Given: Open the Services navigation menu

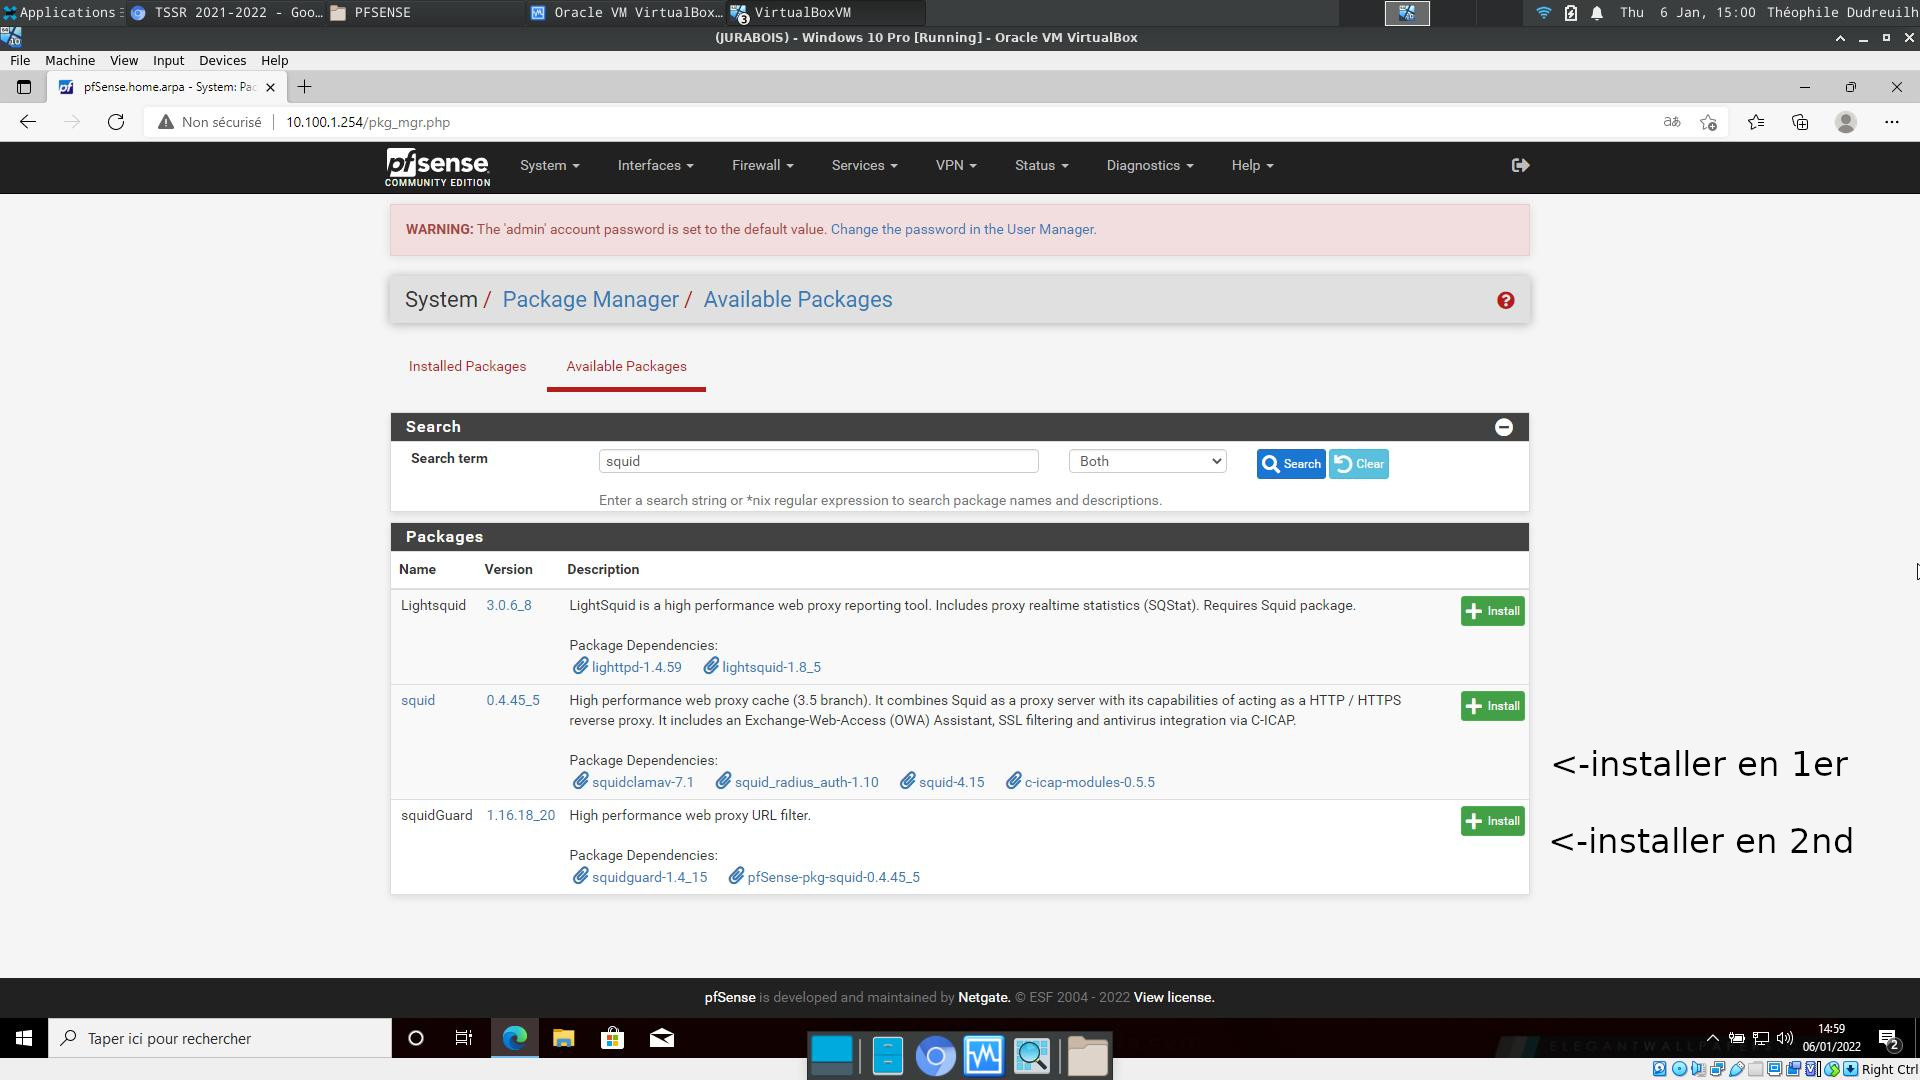Looking at the screenshot, I should tap(864, 165).
